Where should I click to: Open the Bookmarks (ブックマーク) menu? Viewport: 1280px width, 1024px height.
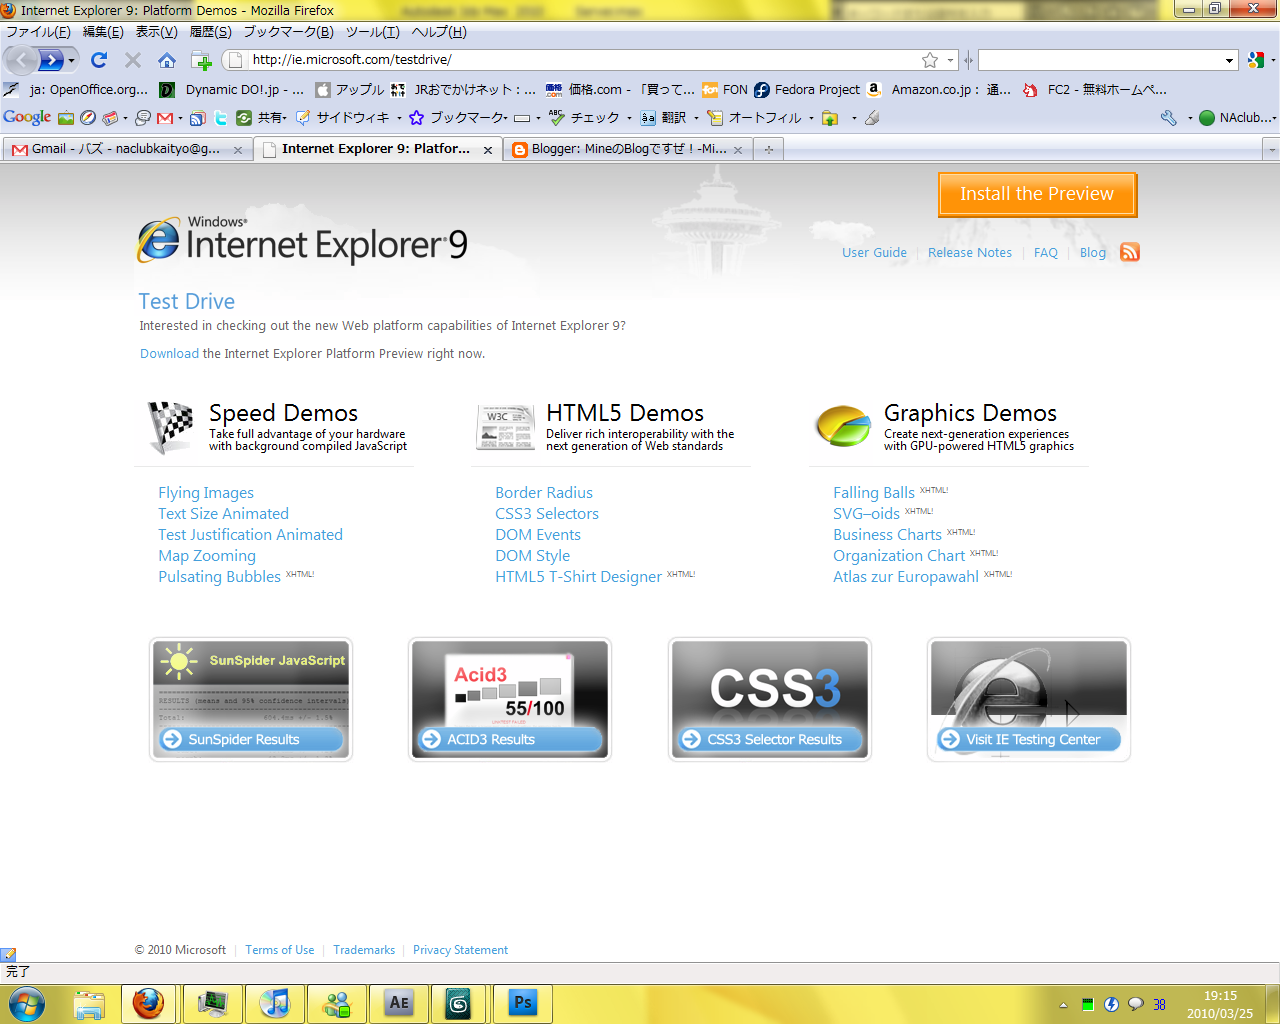[289, 32]
